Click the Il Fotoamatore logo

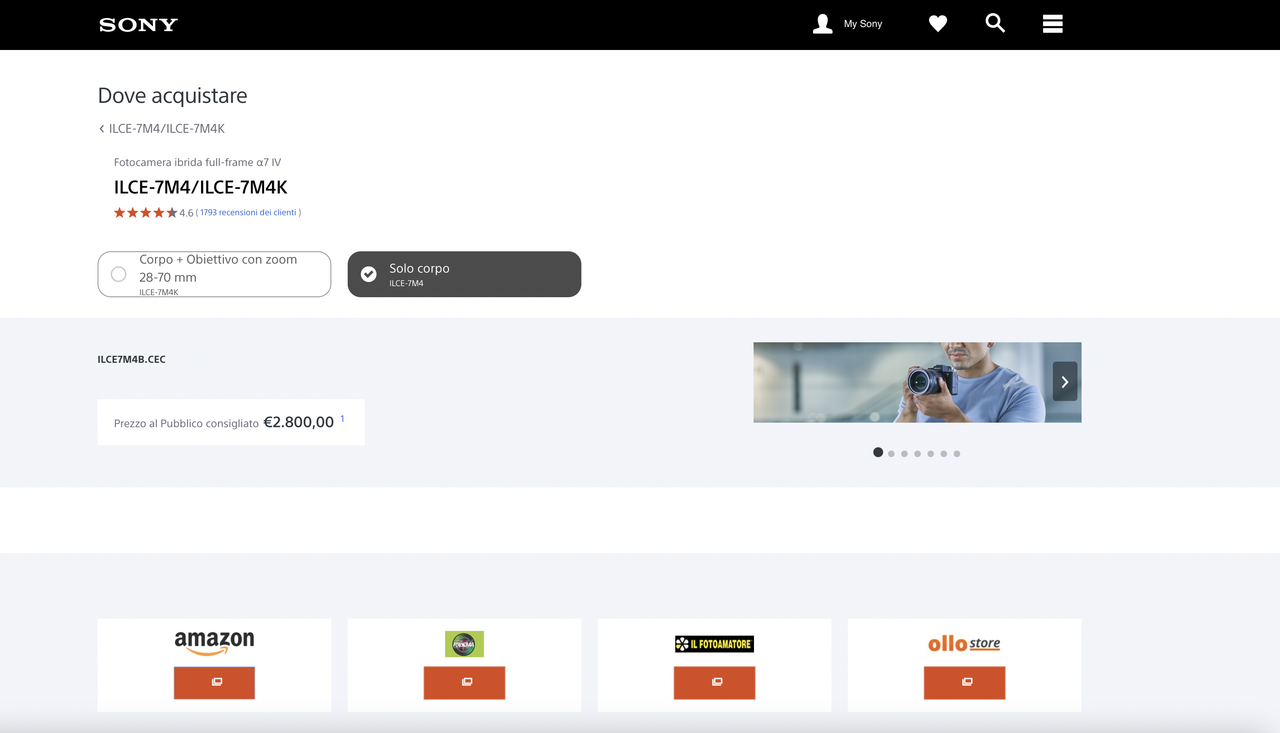[714, 644]
